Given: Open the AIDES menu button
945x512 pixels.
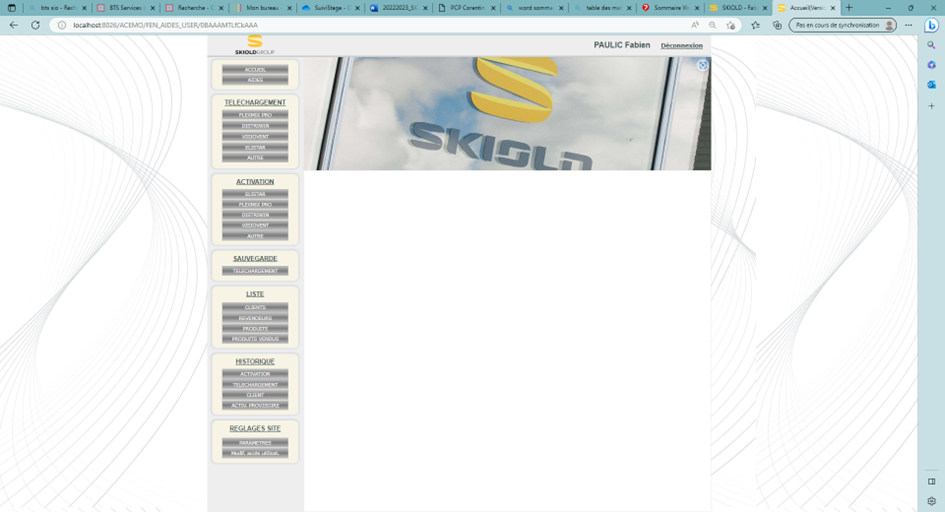Looking at the screenshot, I should [255, 80].
